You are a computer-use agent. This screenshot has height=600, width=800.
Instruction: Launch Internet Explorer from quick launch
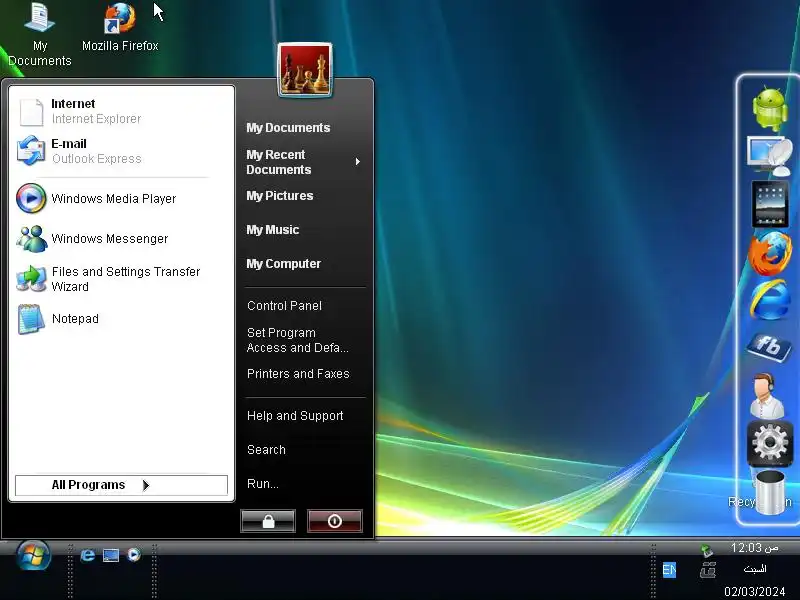pos(87,555)
